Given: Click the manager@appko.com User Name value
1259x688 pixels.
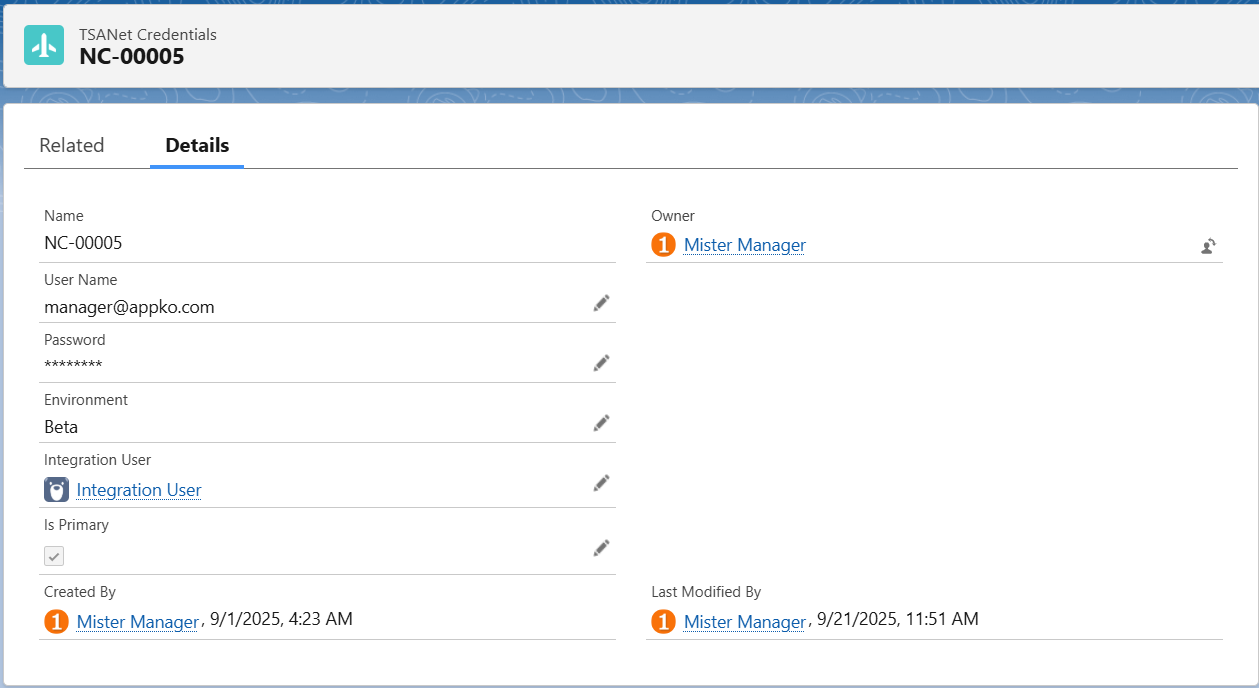Looking at the screenshot, I should [x=129, y=307].
